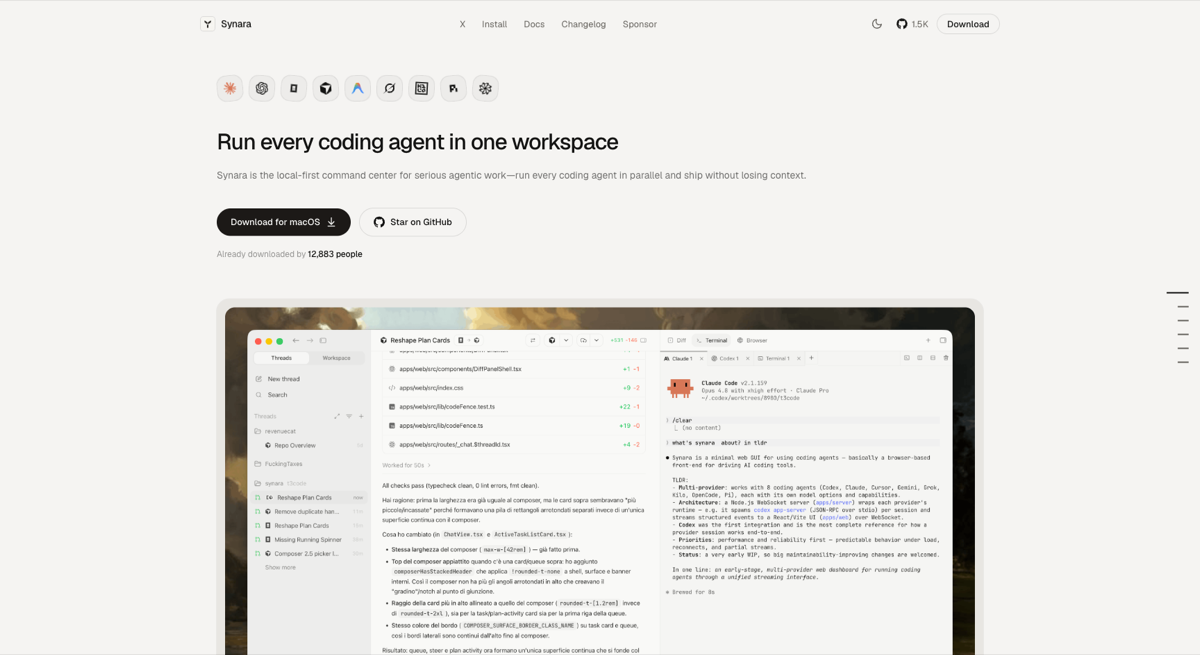This screenshot has height=655, width=1200.
Task: Switch to Diff panel tab
Action: tap(677, 340)
